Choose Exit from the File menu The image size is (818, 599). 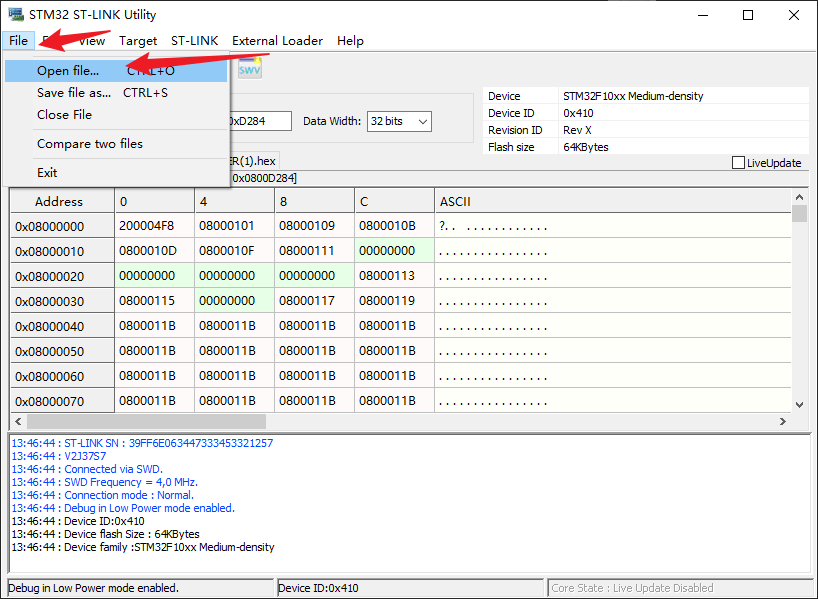tap(116, 173)
